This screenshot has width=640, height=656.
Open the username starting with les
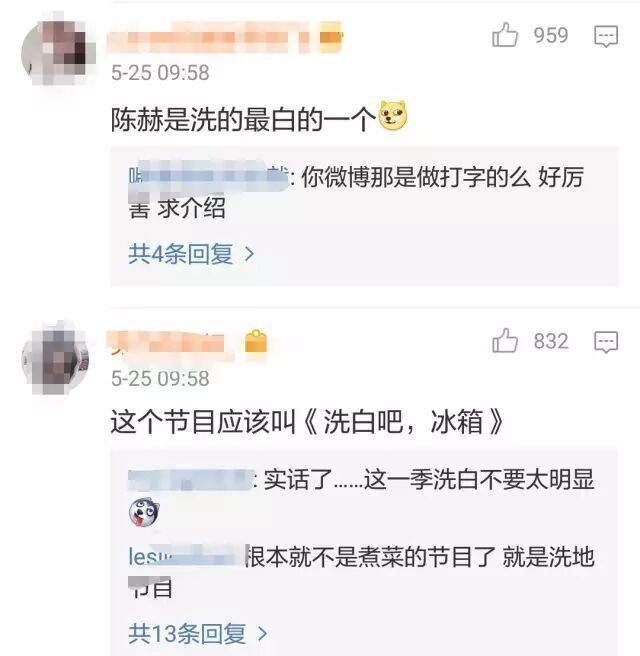[188, 556]
